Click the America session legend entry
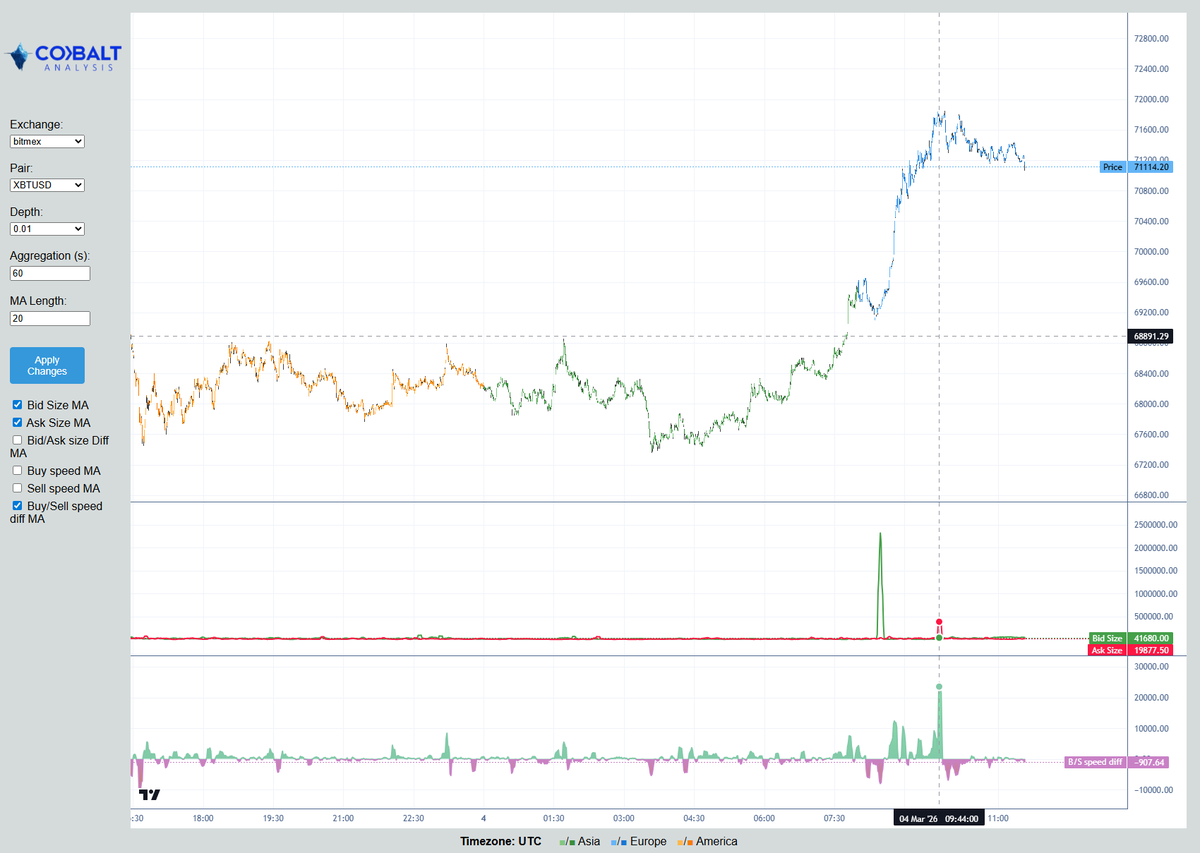The width and height of the screenshot is (1200, 853). [708, 841]
